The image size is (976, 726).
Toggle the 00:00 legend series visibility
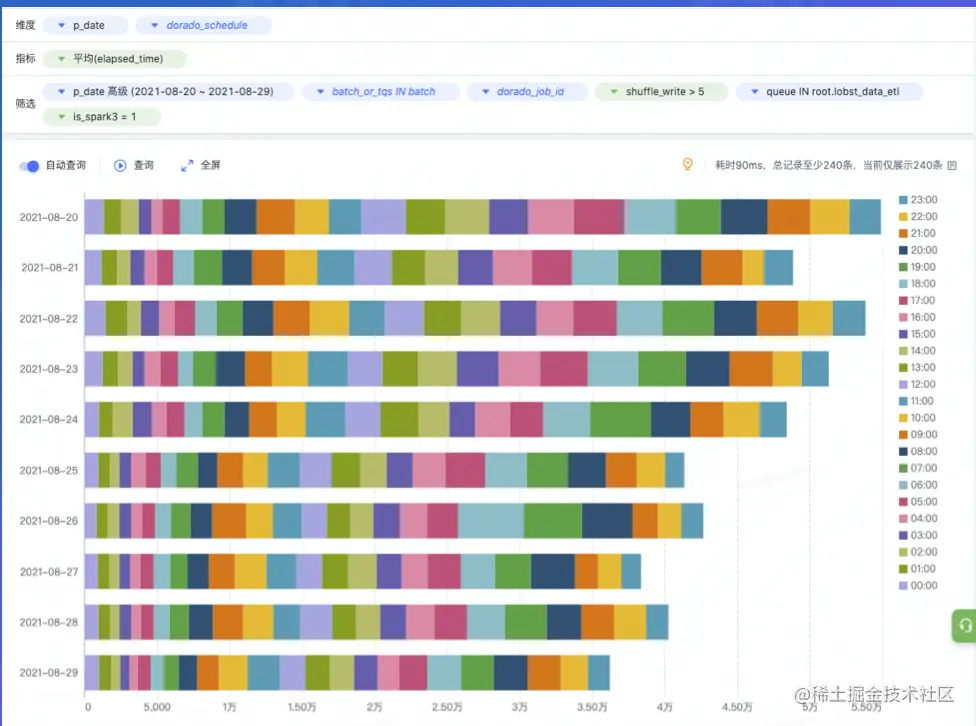tap(918, 585)
